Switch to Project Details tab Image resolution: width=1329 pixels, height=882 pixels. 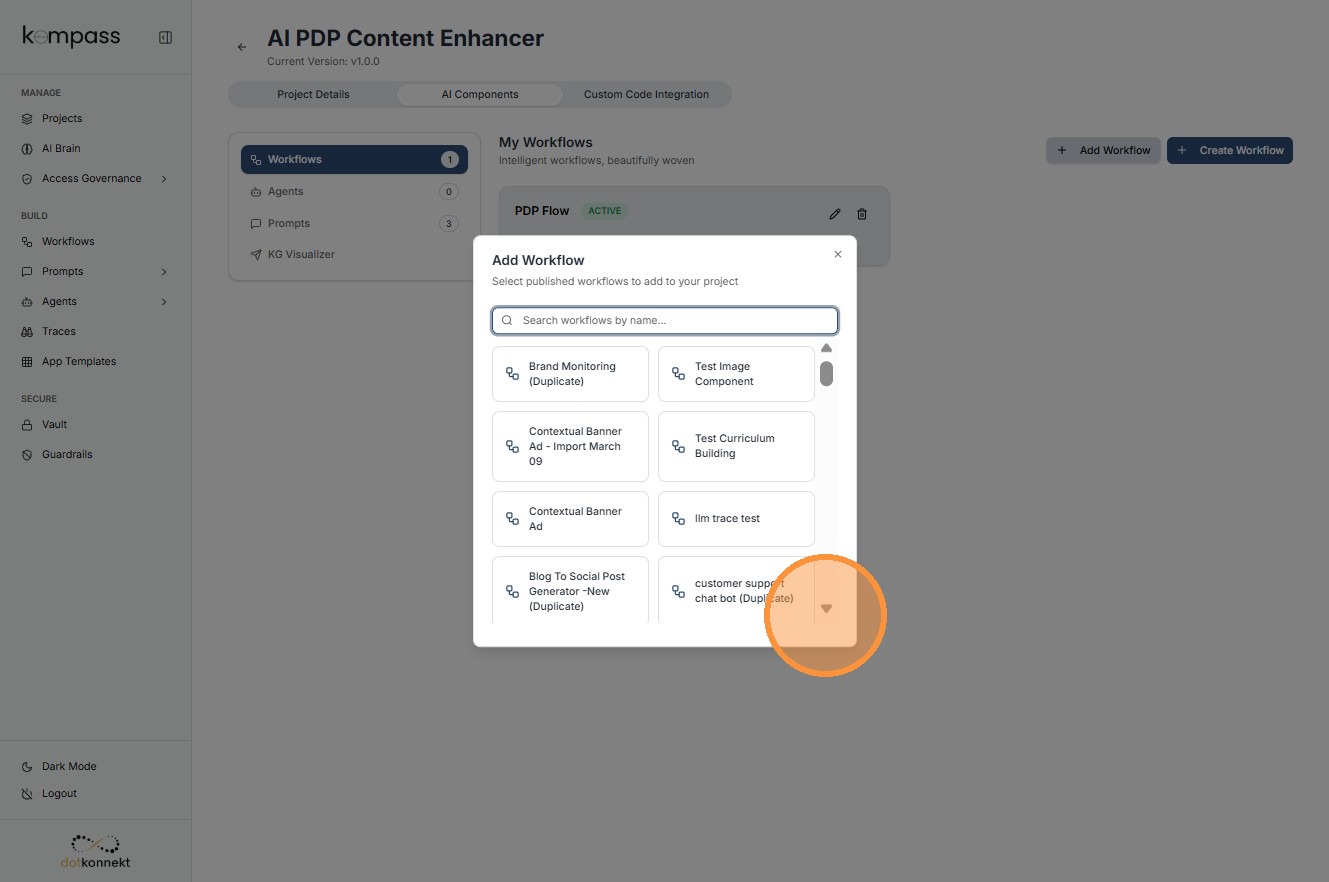pos(313,94)
